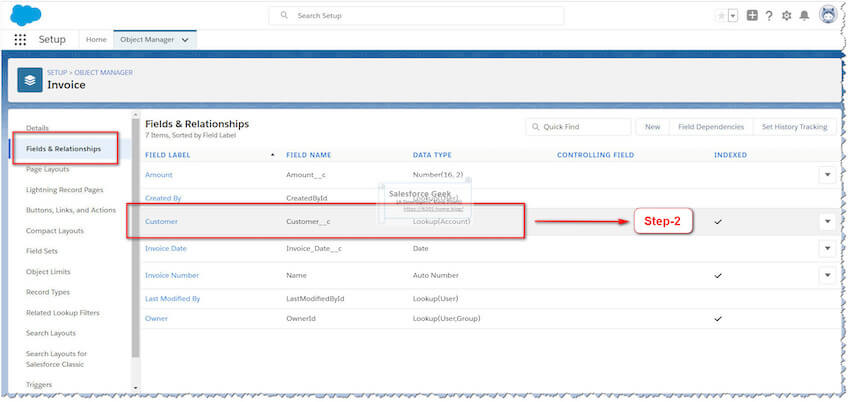Open the notifications bell
850x402 pixels.
pos(804,16)
